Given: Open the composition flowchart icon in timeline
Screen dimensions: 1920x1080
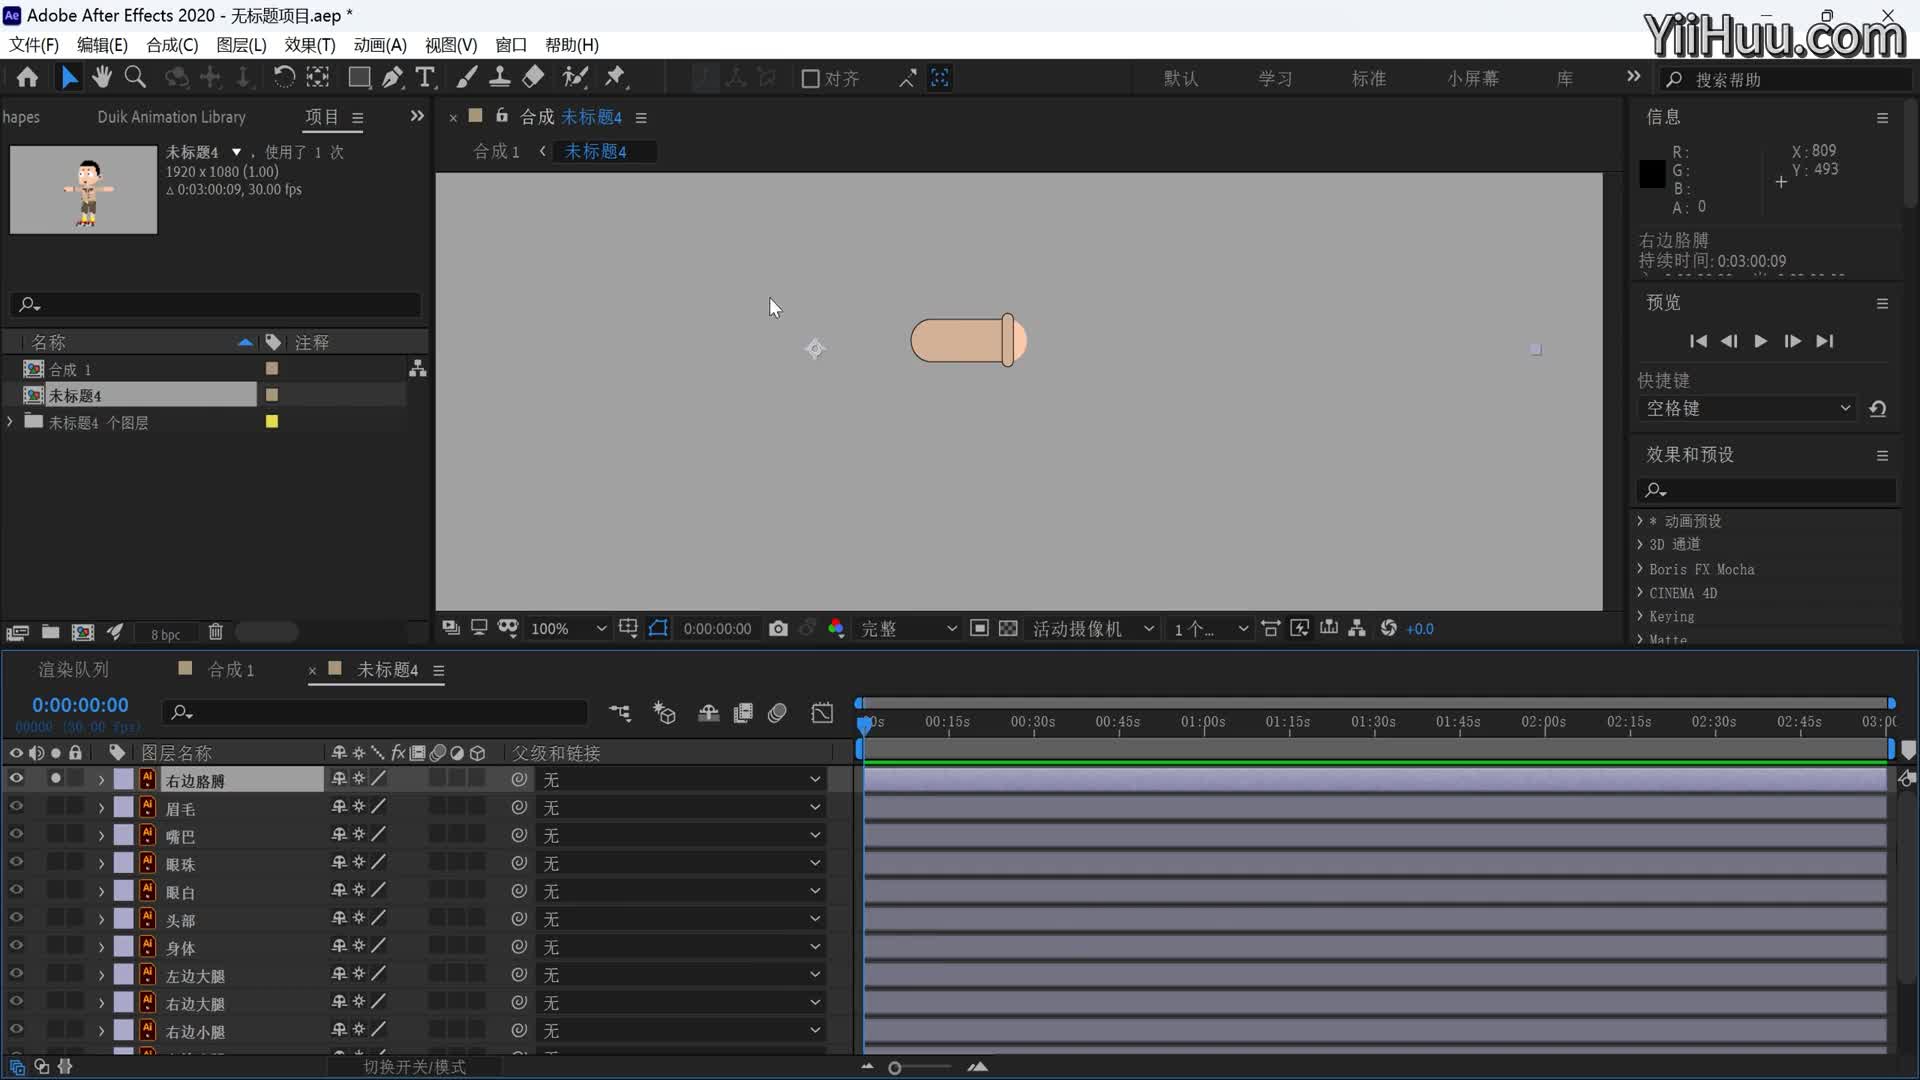Looking at the screenshot, I should (x=620, y=713).
